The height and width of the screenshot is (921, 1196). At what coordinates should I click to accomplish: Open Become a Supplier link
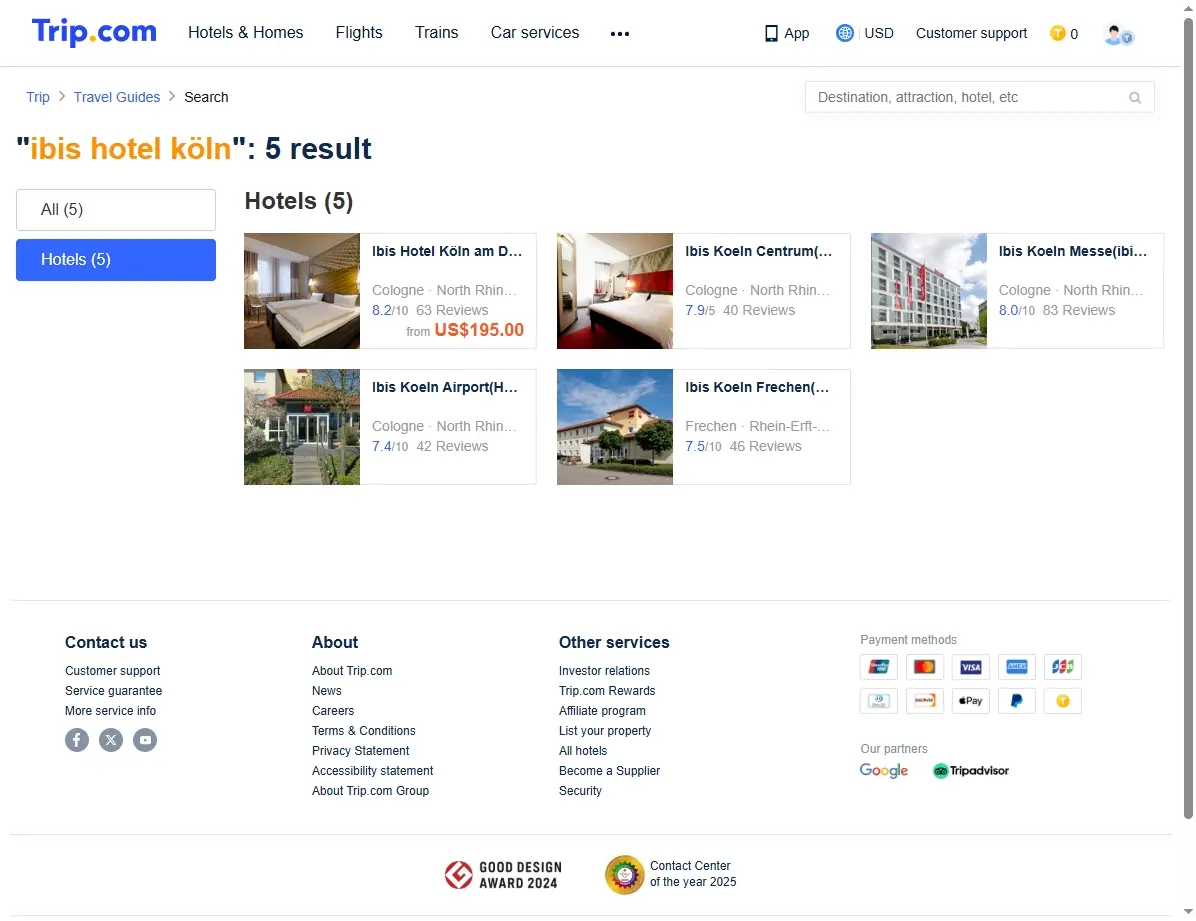609,771
